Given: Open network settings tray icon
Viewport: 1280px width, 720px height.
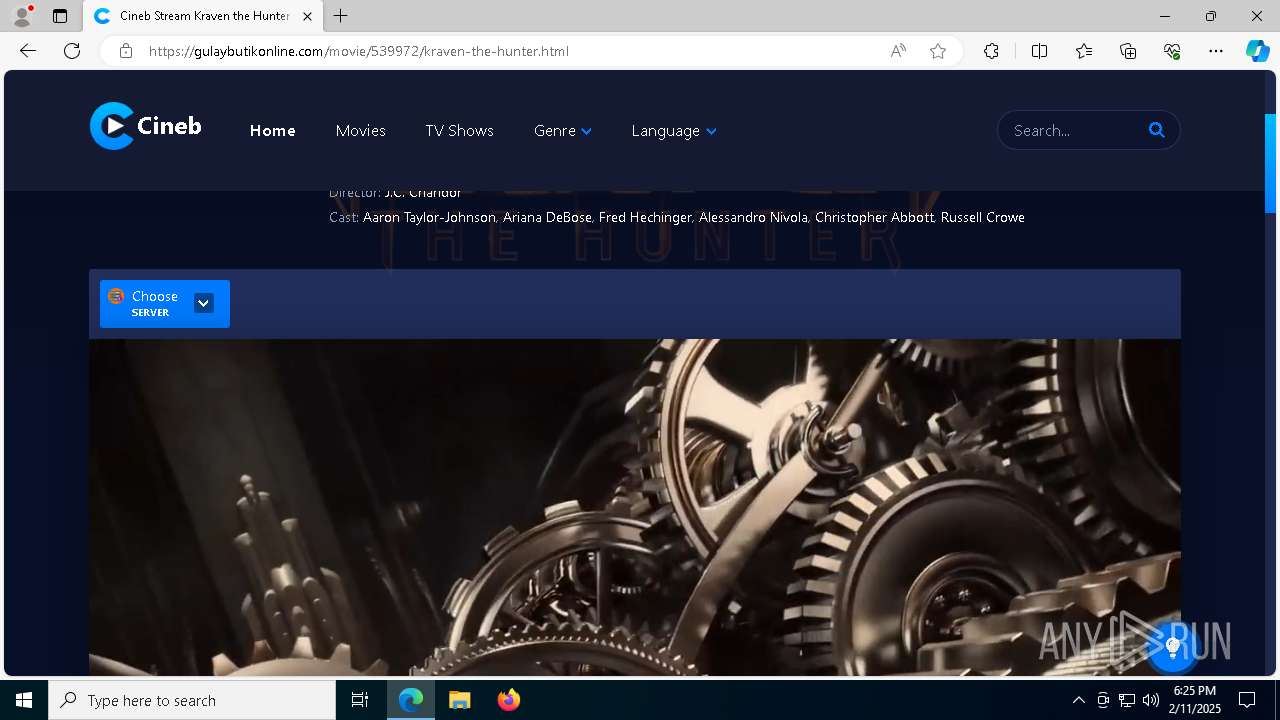Looking at the screenshot, I should 1127,700.
